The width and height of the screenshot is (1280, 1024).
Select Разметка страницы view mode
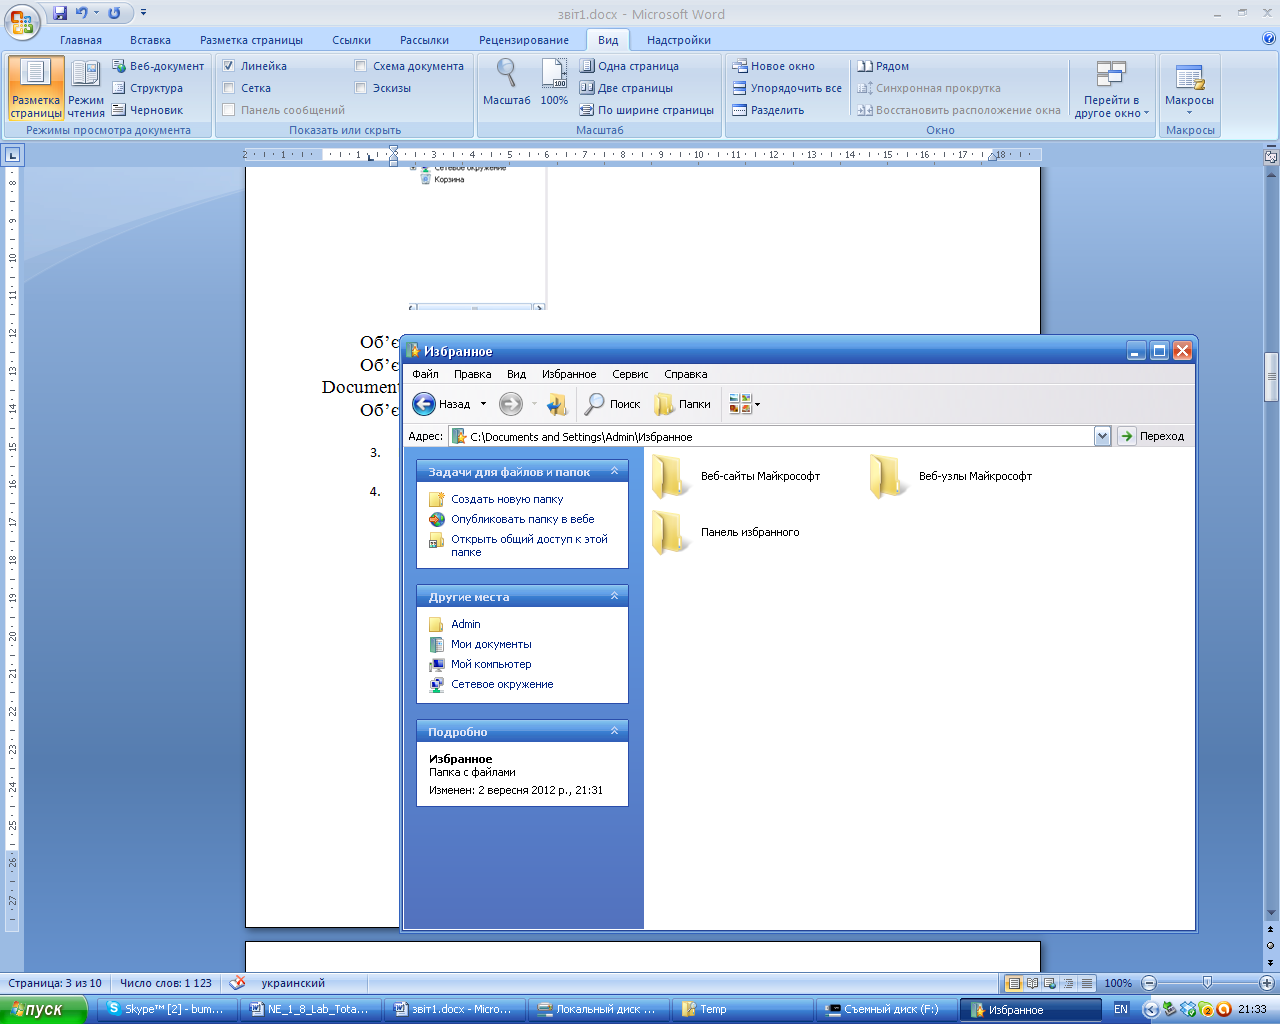pyautogui.click(x=36, y=88)
